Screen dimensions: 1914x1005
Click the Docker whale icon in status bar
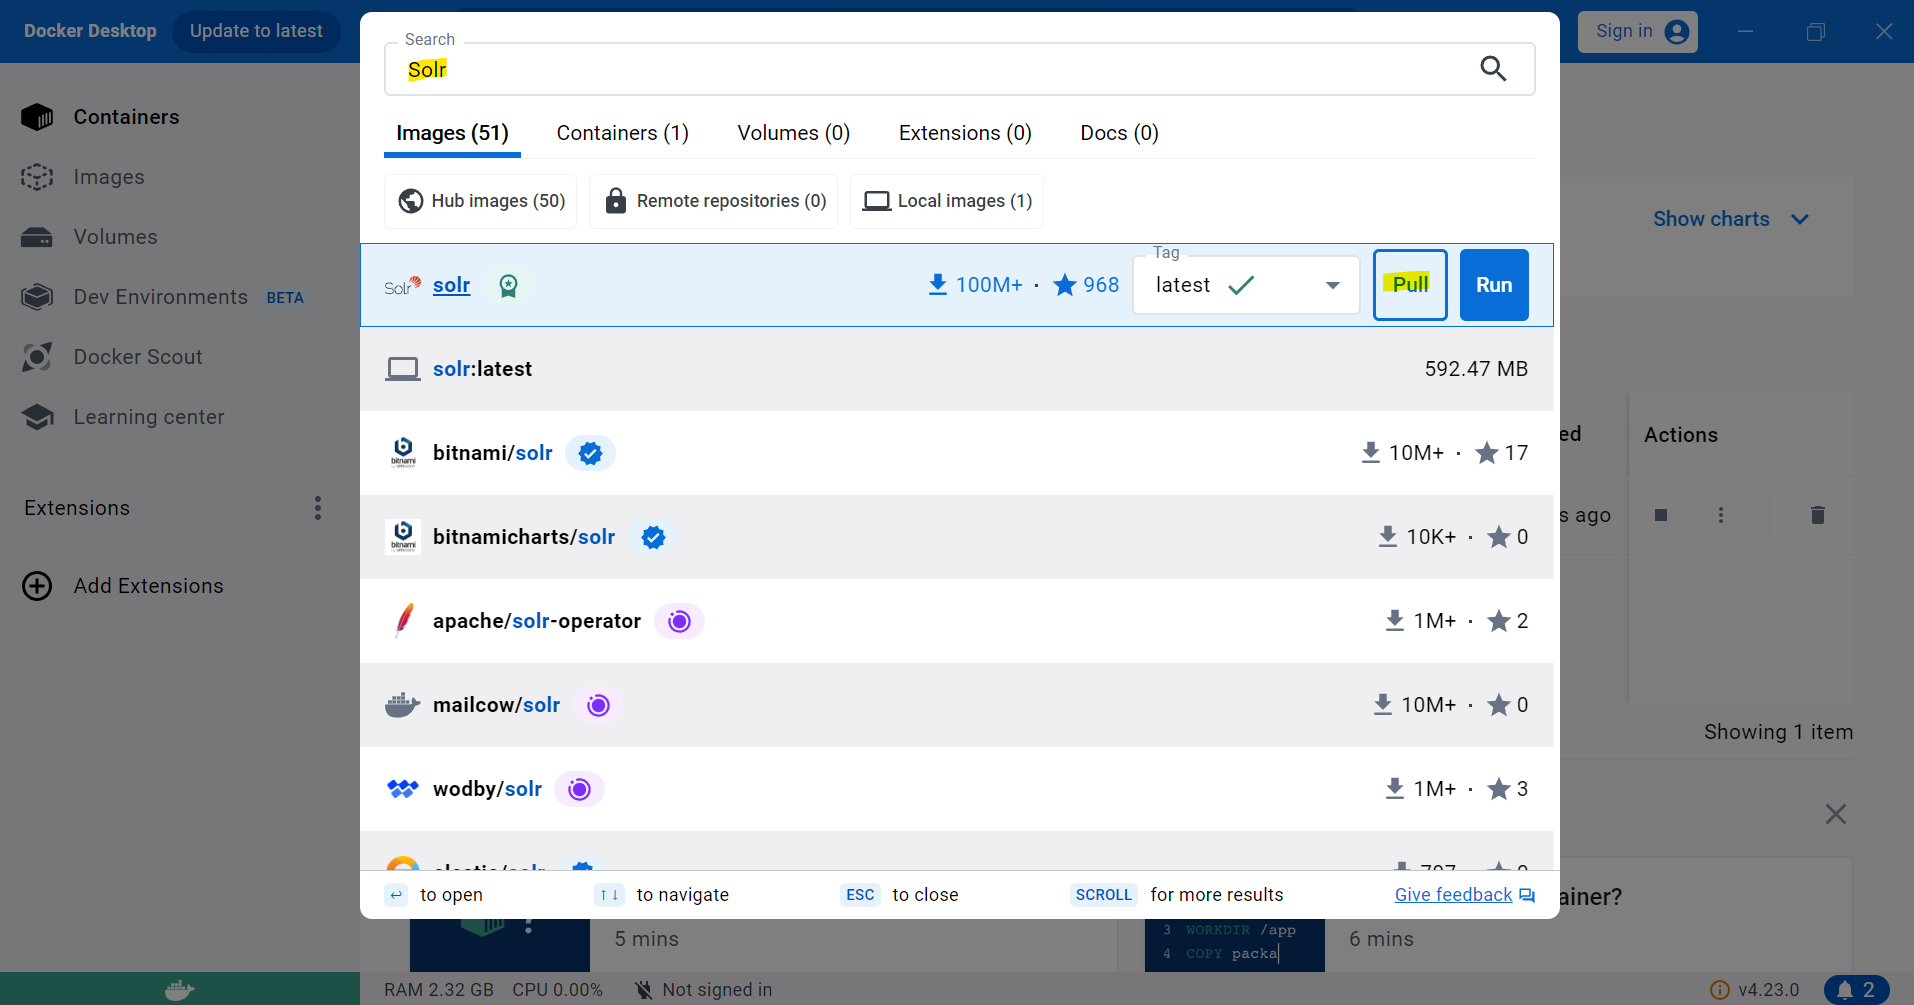180,990
